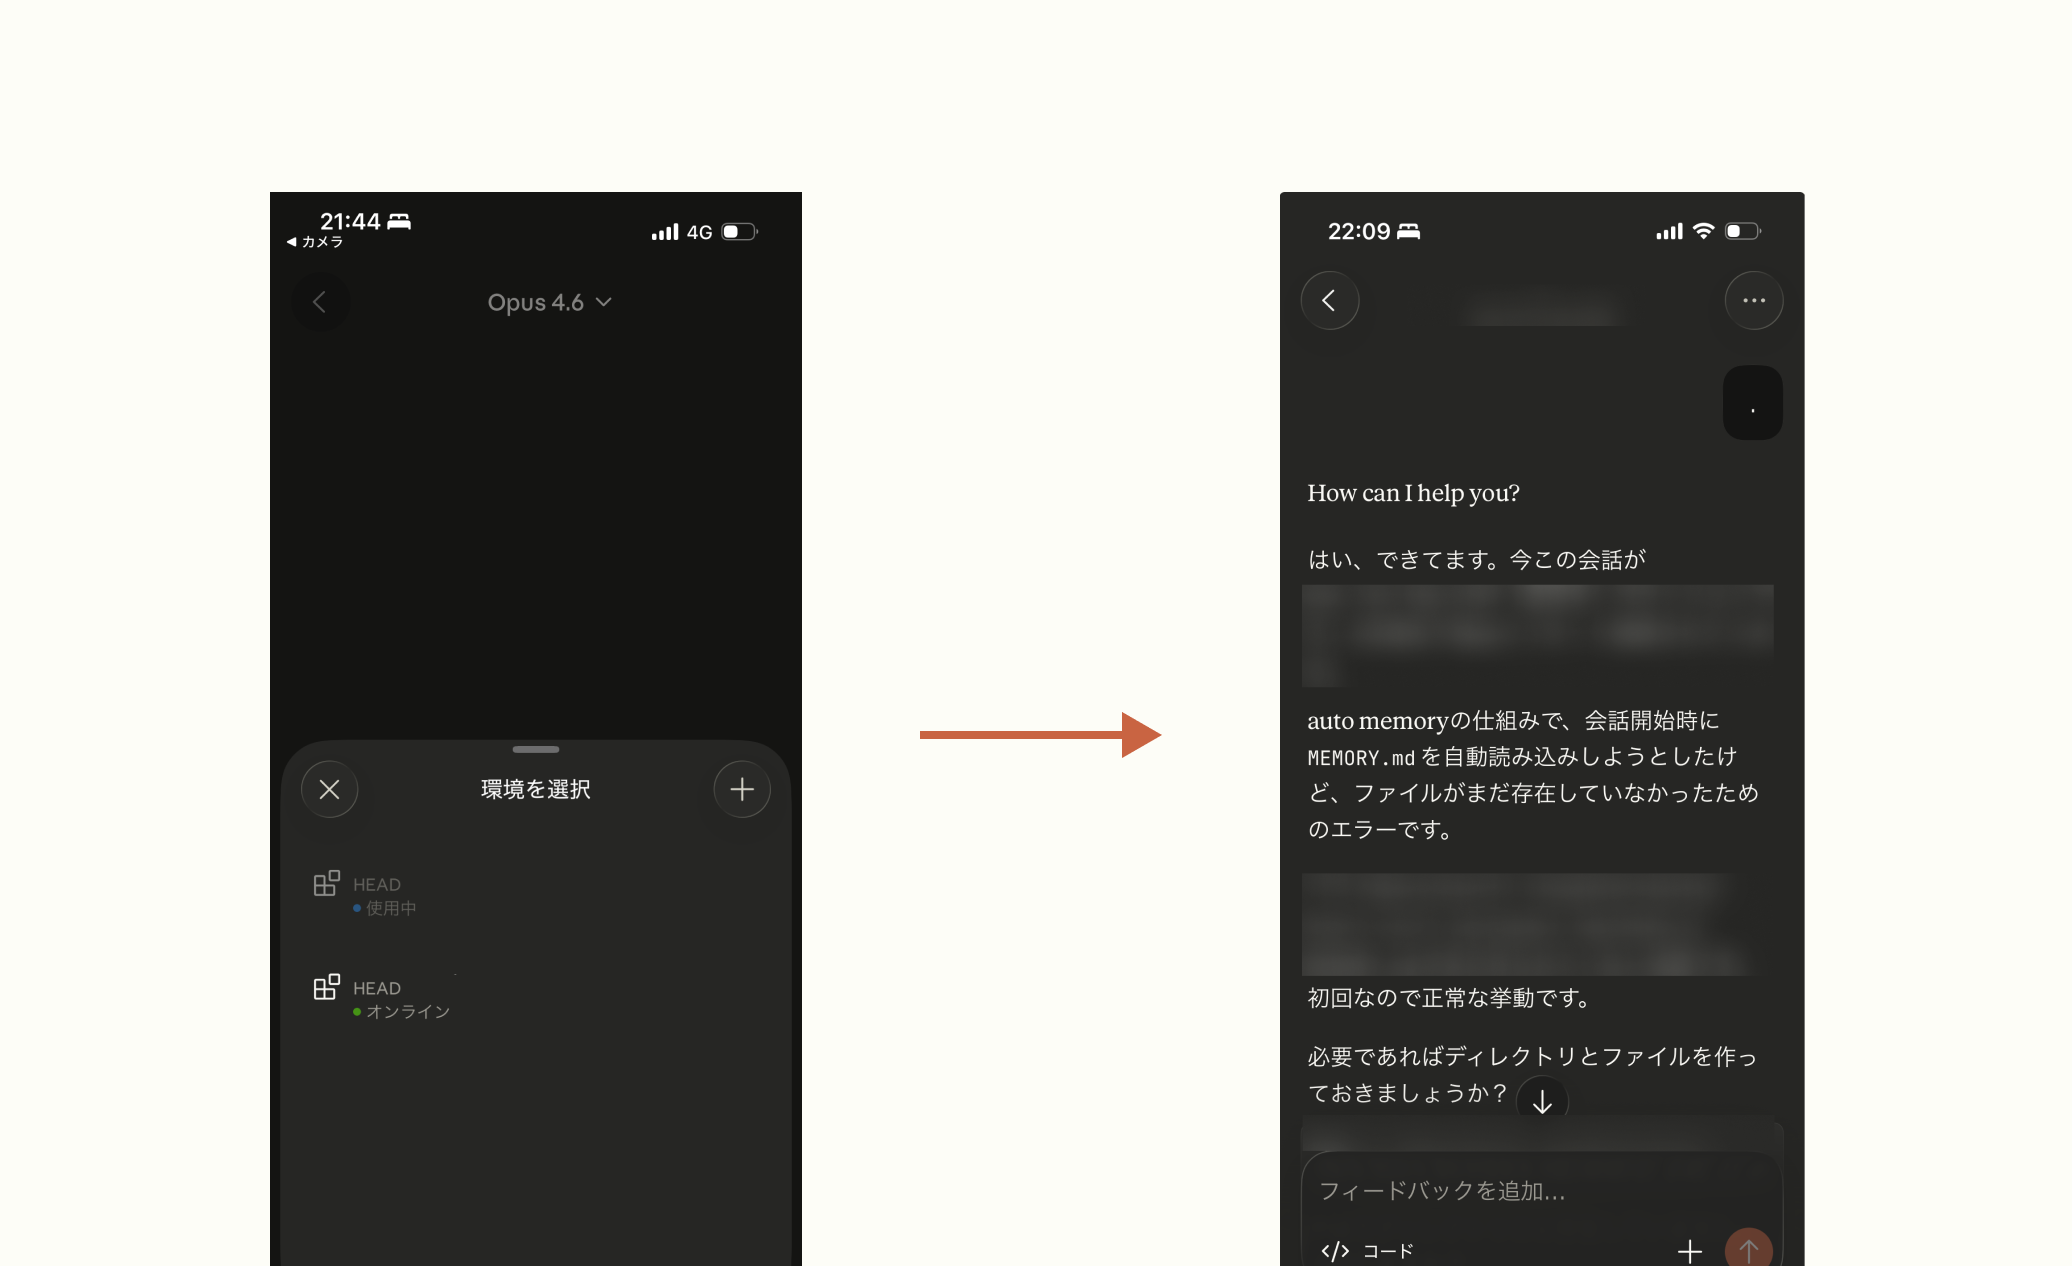
Task: Open the Opus 4.6 model dropdown
Action: click(x=549, y=302)
